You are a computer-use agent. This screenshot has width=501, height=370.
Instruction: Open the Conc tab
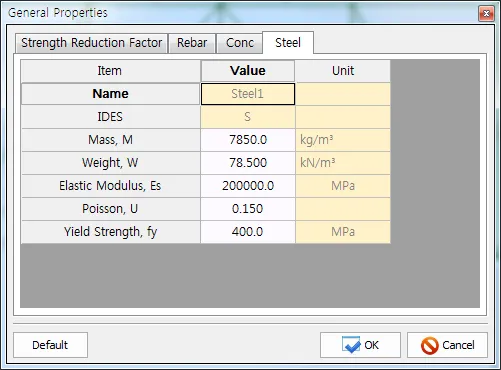coord(240,43)
